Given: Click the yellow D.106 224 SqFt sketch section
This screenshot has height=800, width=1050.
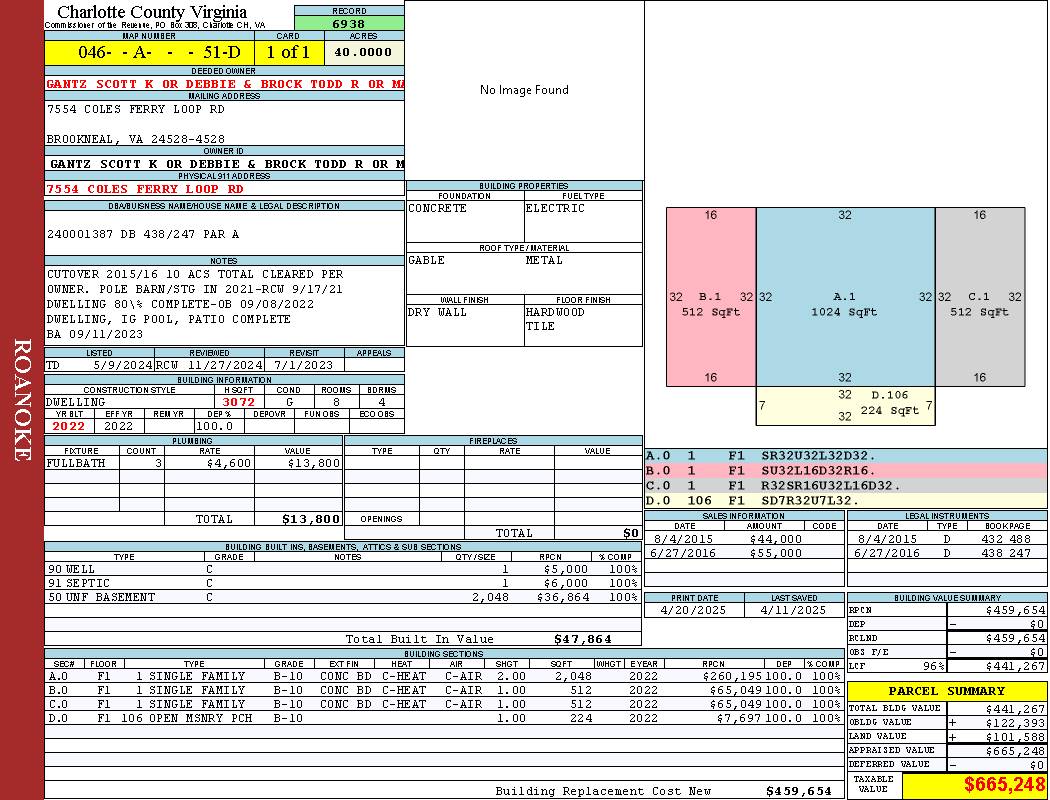Looking at the screenshot, I should tap(846, 406).
